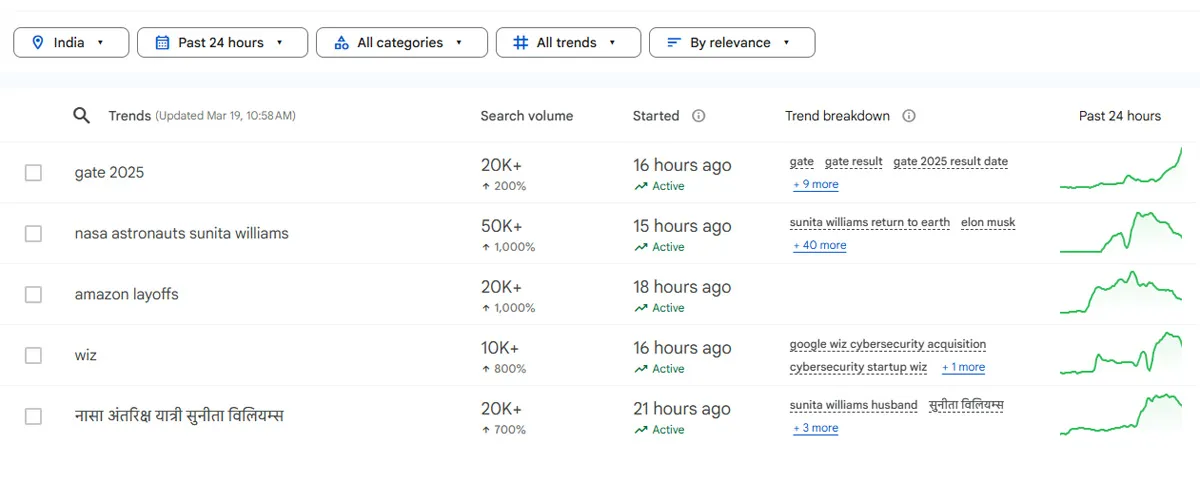
Task: Open the gate 2025 trend
Action: [x=109, y=173]
